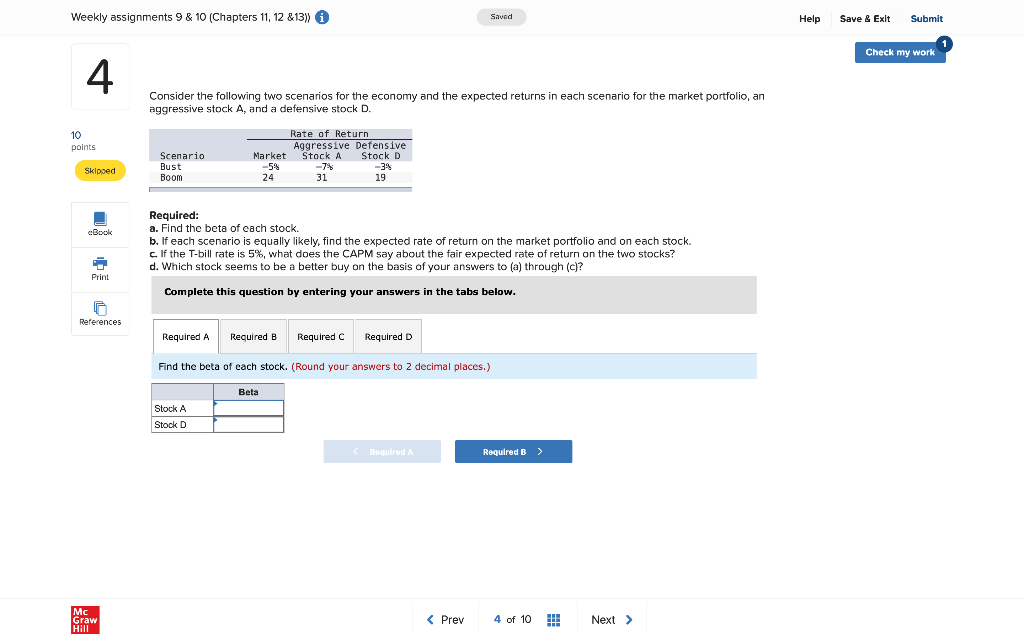Click the McGraw Hill logo

coord(84,619)
